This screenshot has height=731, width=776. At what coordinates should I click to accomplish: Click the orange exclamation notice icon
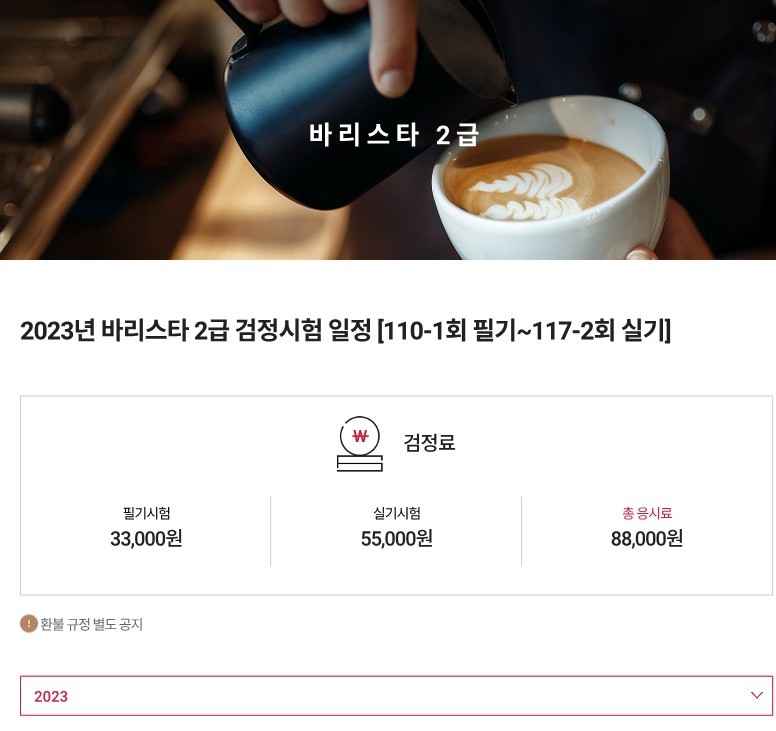tap(29, 624)
